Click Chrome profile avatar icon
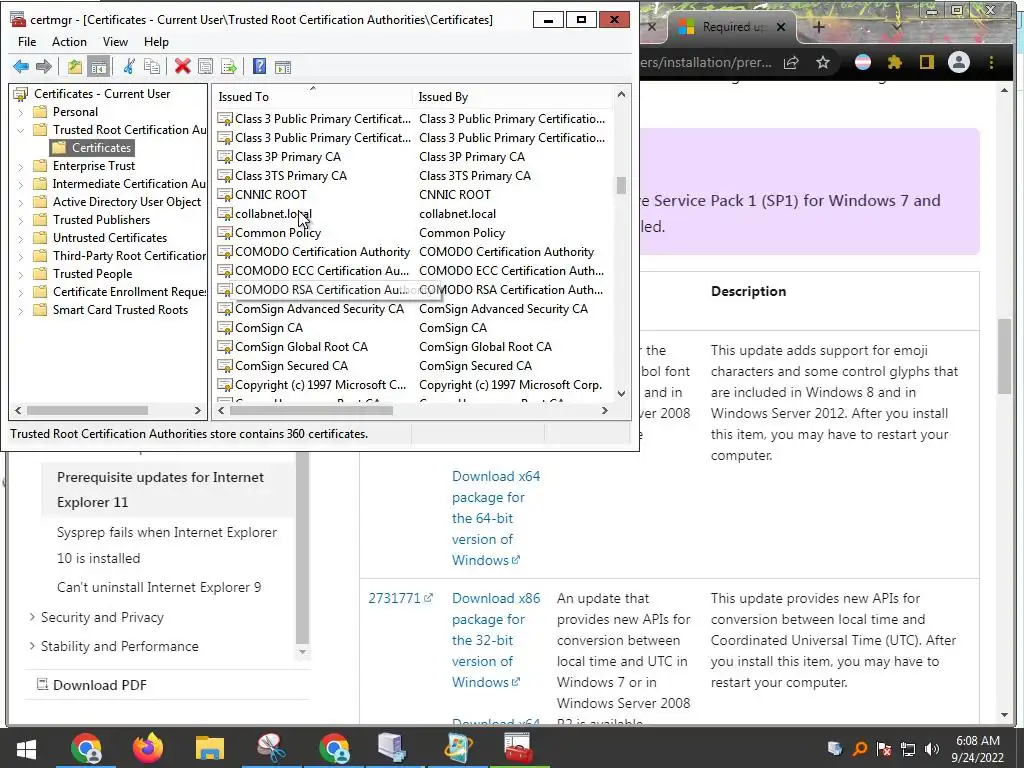 pos(959,62)
